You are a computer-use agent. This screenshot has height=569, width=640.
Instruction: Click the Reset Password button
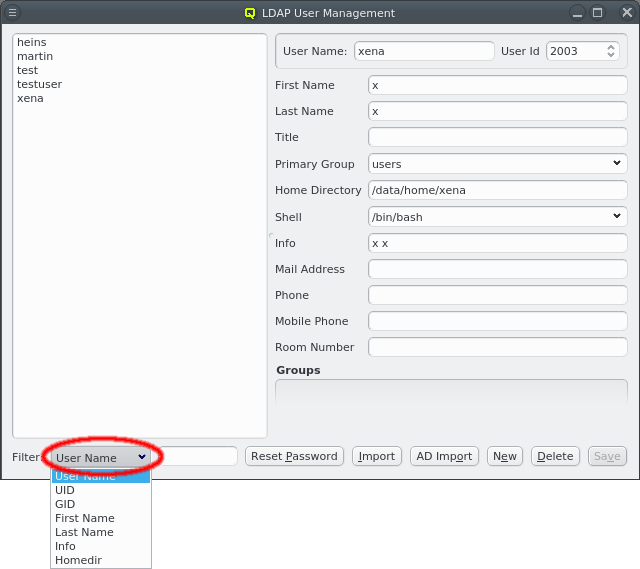coord(294,456)
